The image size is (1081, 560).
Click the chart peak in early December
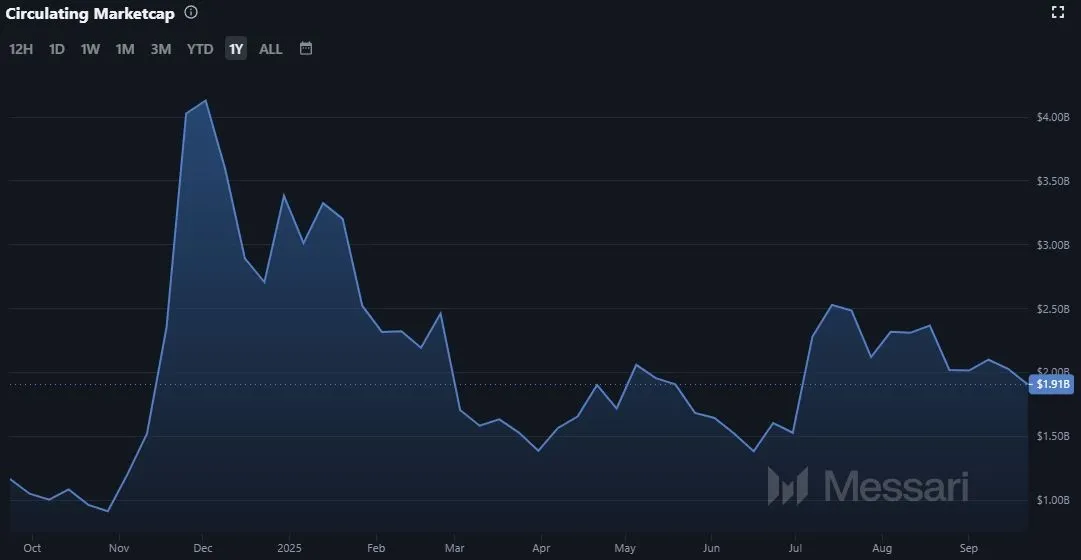click(206, 101)
